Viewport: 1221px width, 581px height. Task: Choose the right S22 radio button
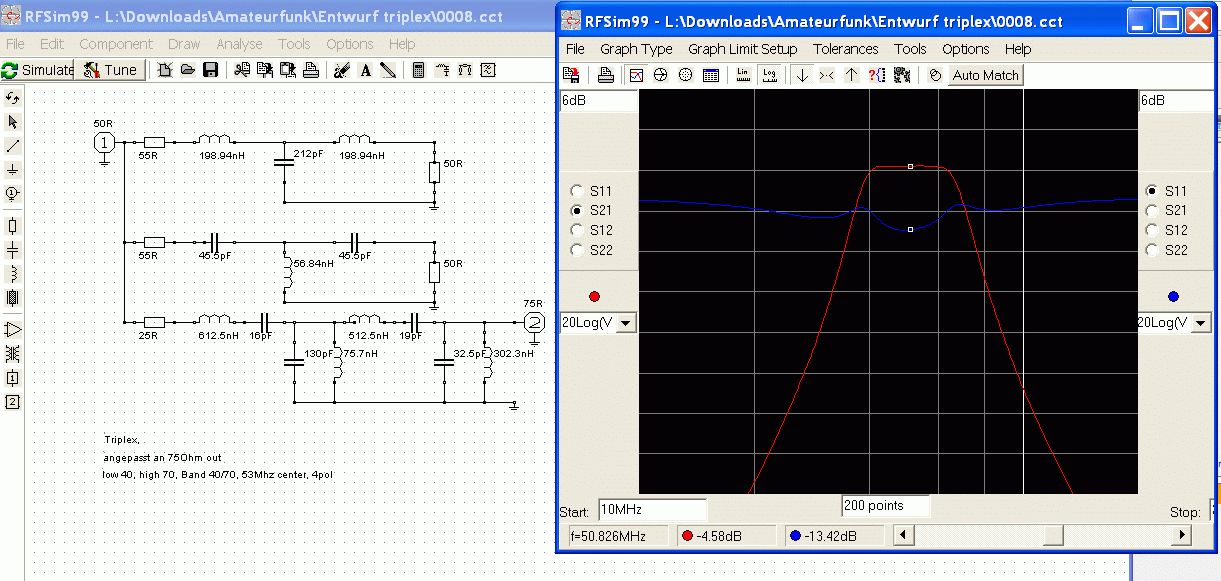(1152, 250)
